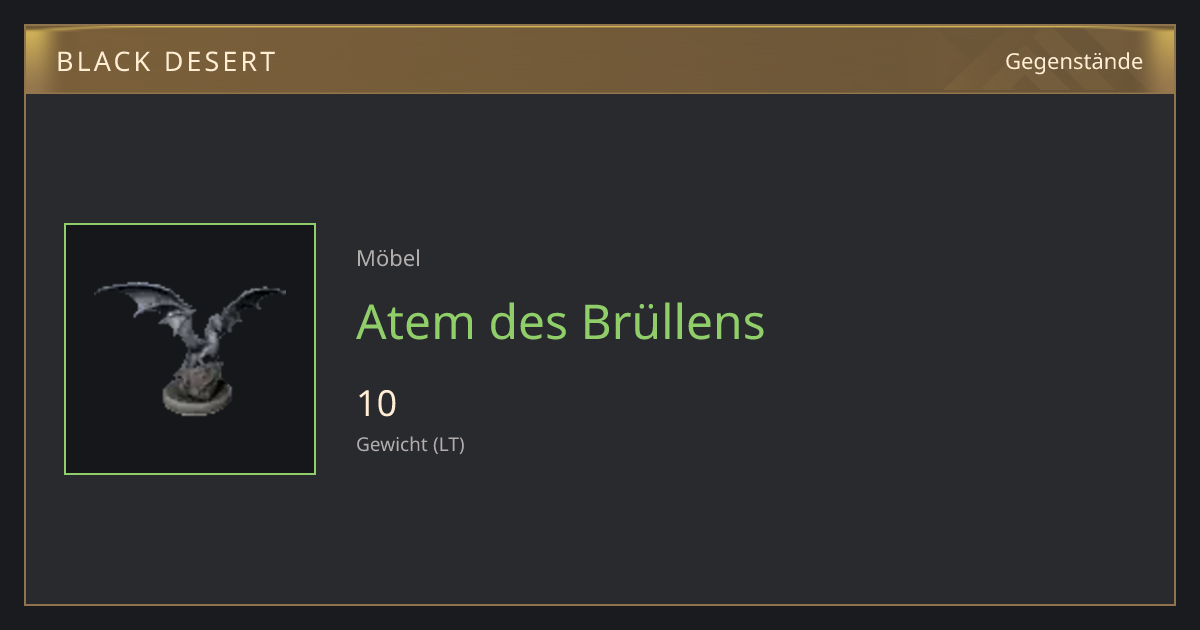This screenshot has height=630, width=1200.
Task: Click the weight value 10
Action: click(x=377, y=404)
